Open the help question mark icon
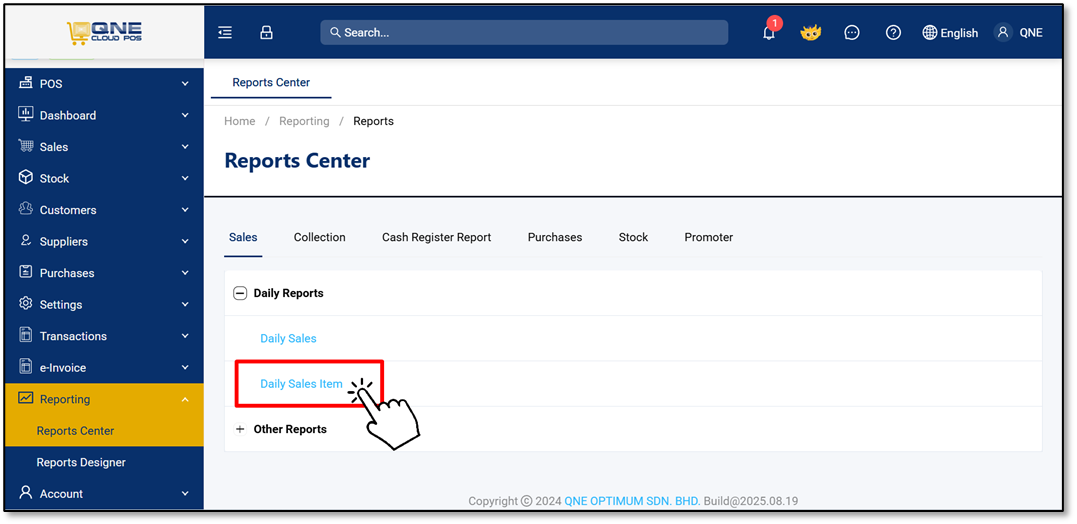Screen dimensions: 1077x524 tap(893, 32)
